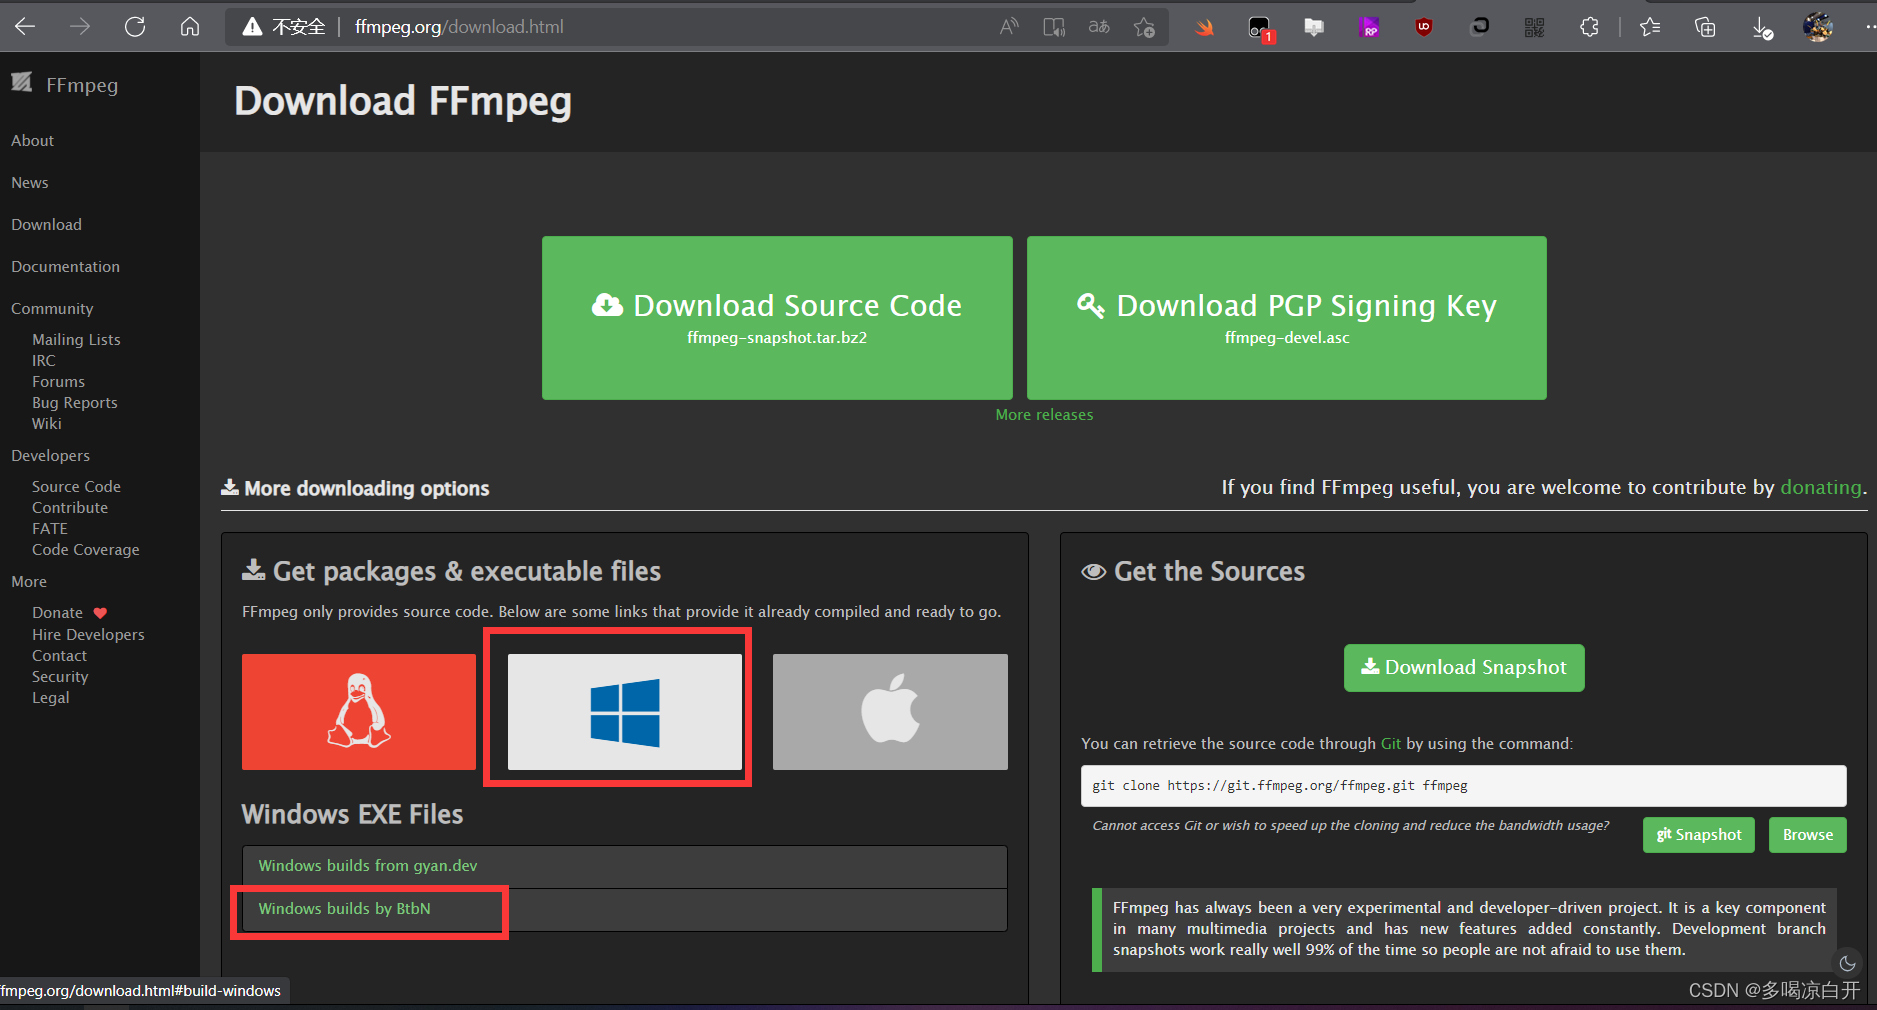
Task: Click the git clone command field
Action: [1464, 786]
